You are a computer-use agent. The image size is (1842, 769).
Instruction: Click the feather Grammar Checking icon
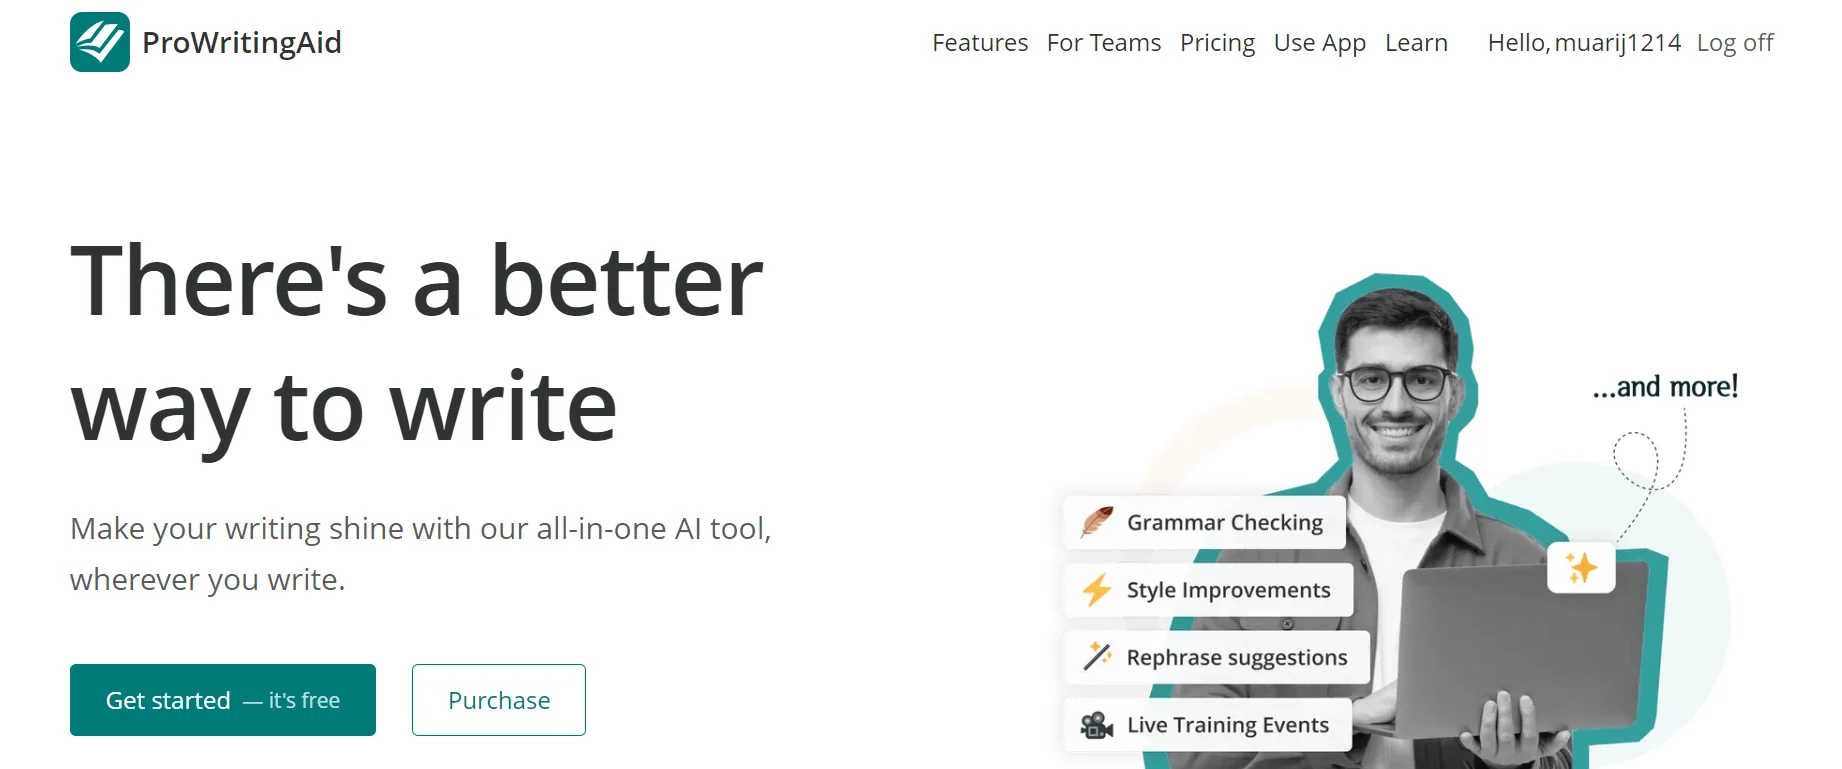pos(1097,522)
